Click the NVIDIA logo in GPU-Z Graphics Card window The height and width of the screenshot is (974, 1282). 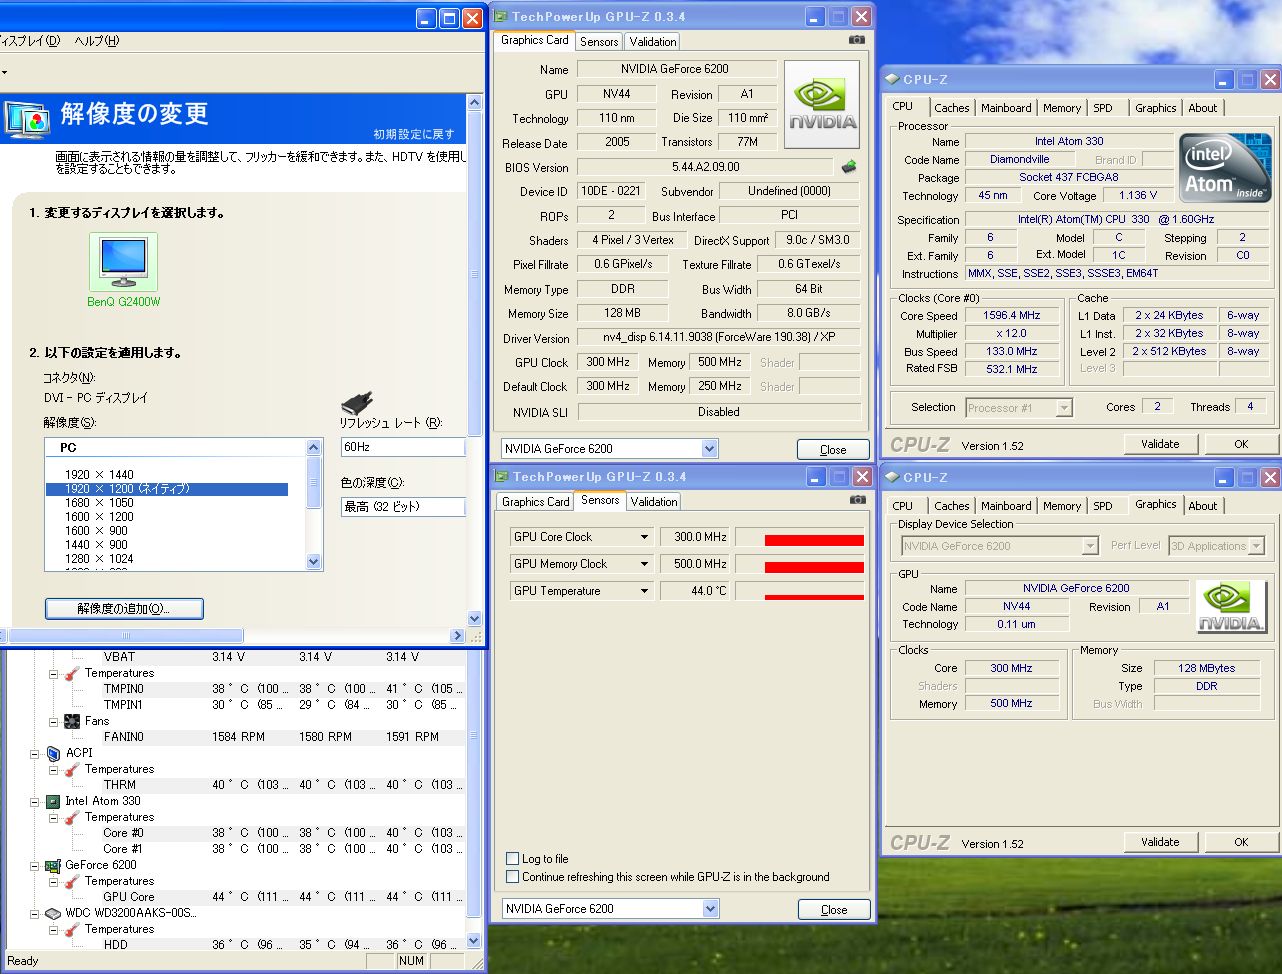pos(822,105)
